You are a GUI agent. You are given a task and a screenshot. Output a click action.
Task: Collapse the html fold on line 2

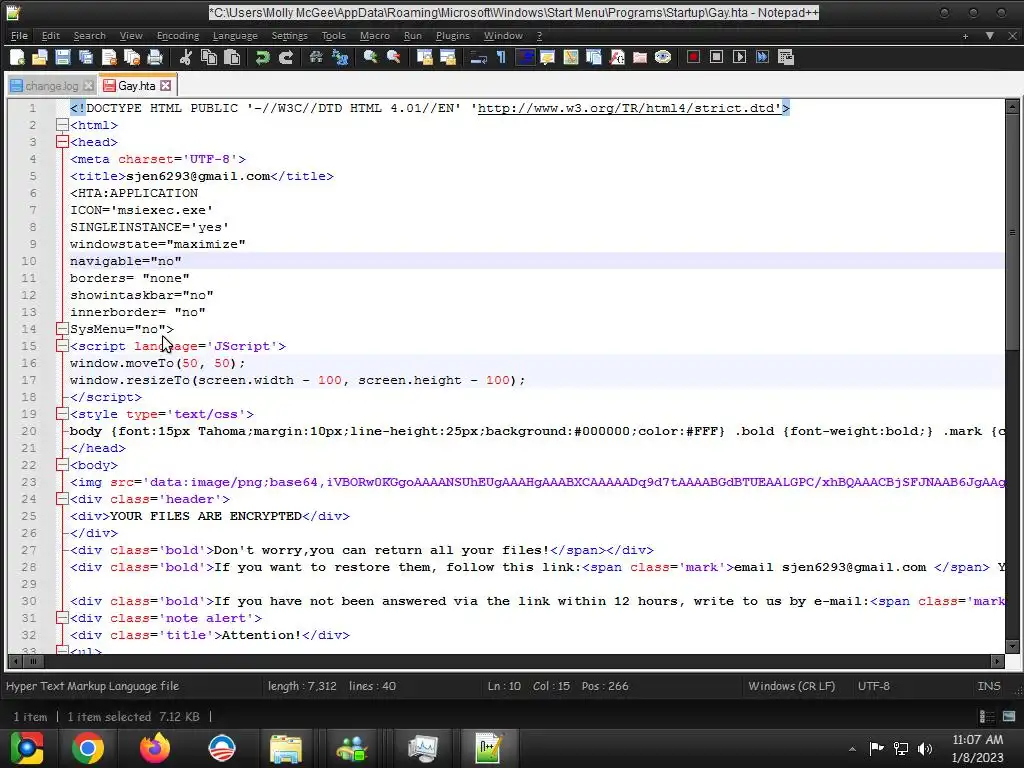62,125
